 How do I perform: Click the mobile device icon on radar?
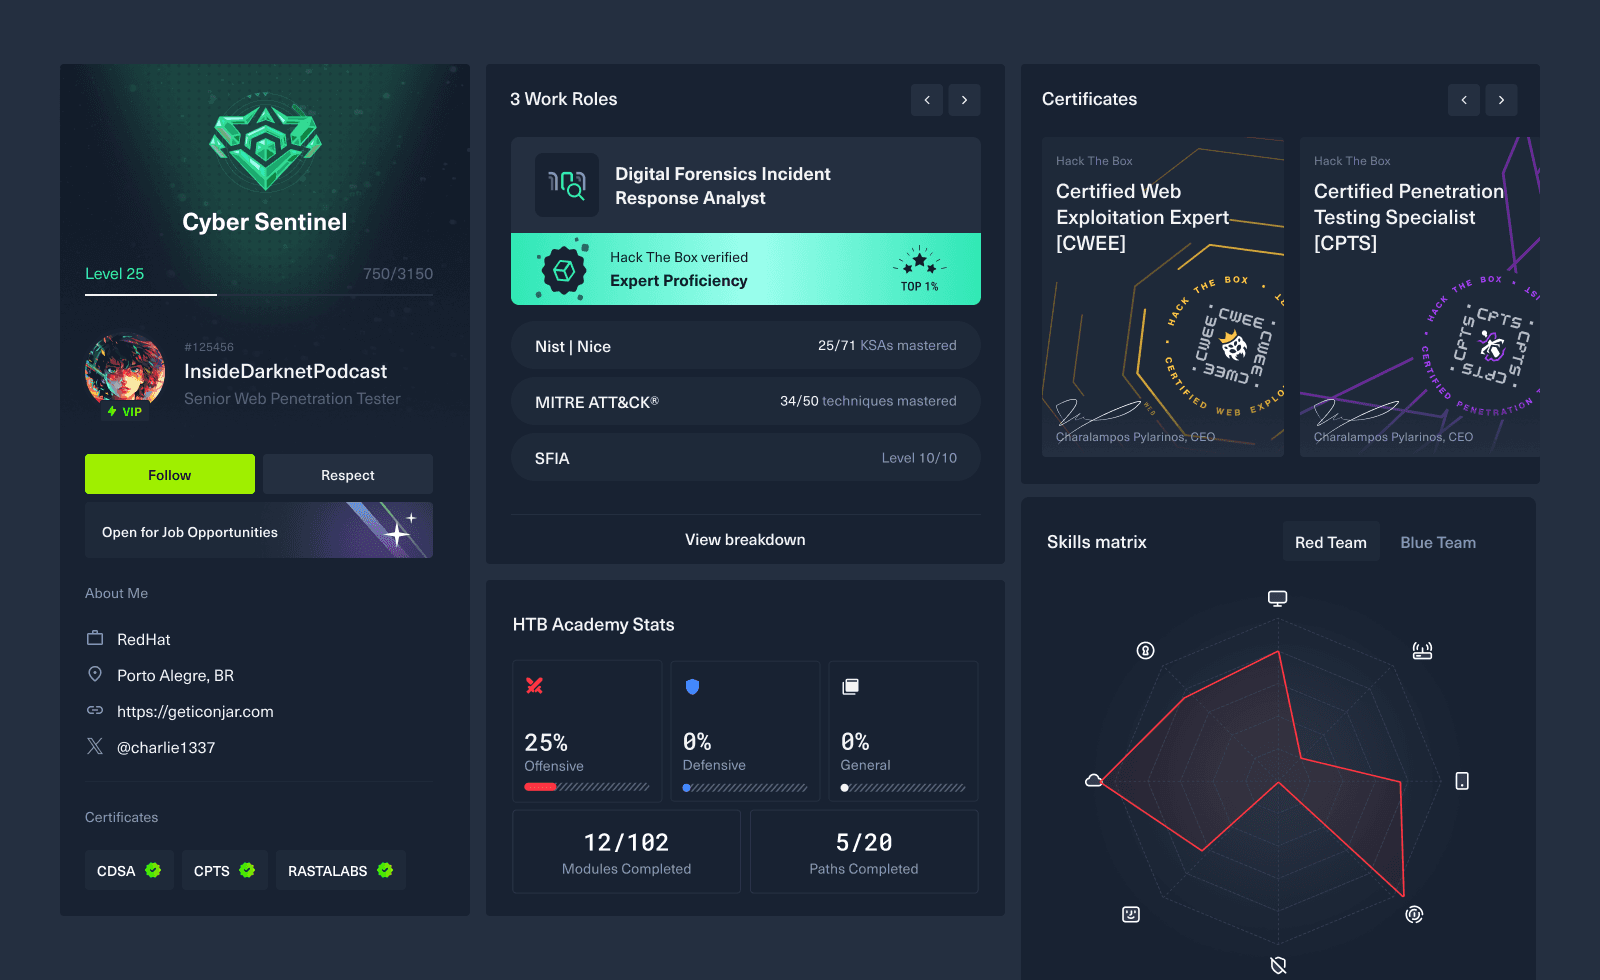point(1462,781)
